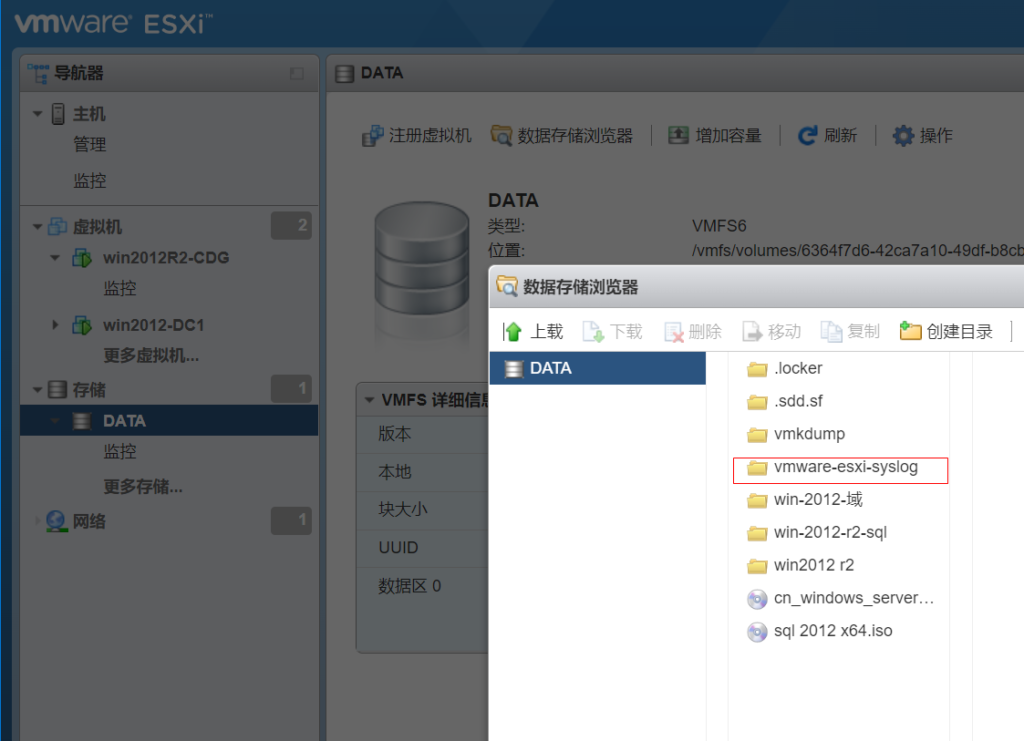Click the 虚拟机 virtual machines icon
Image resolution: width=1024 pixels, height=741 pixels.
coord(57,227)
